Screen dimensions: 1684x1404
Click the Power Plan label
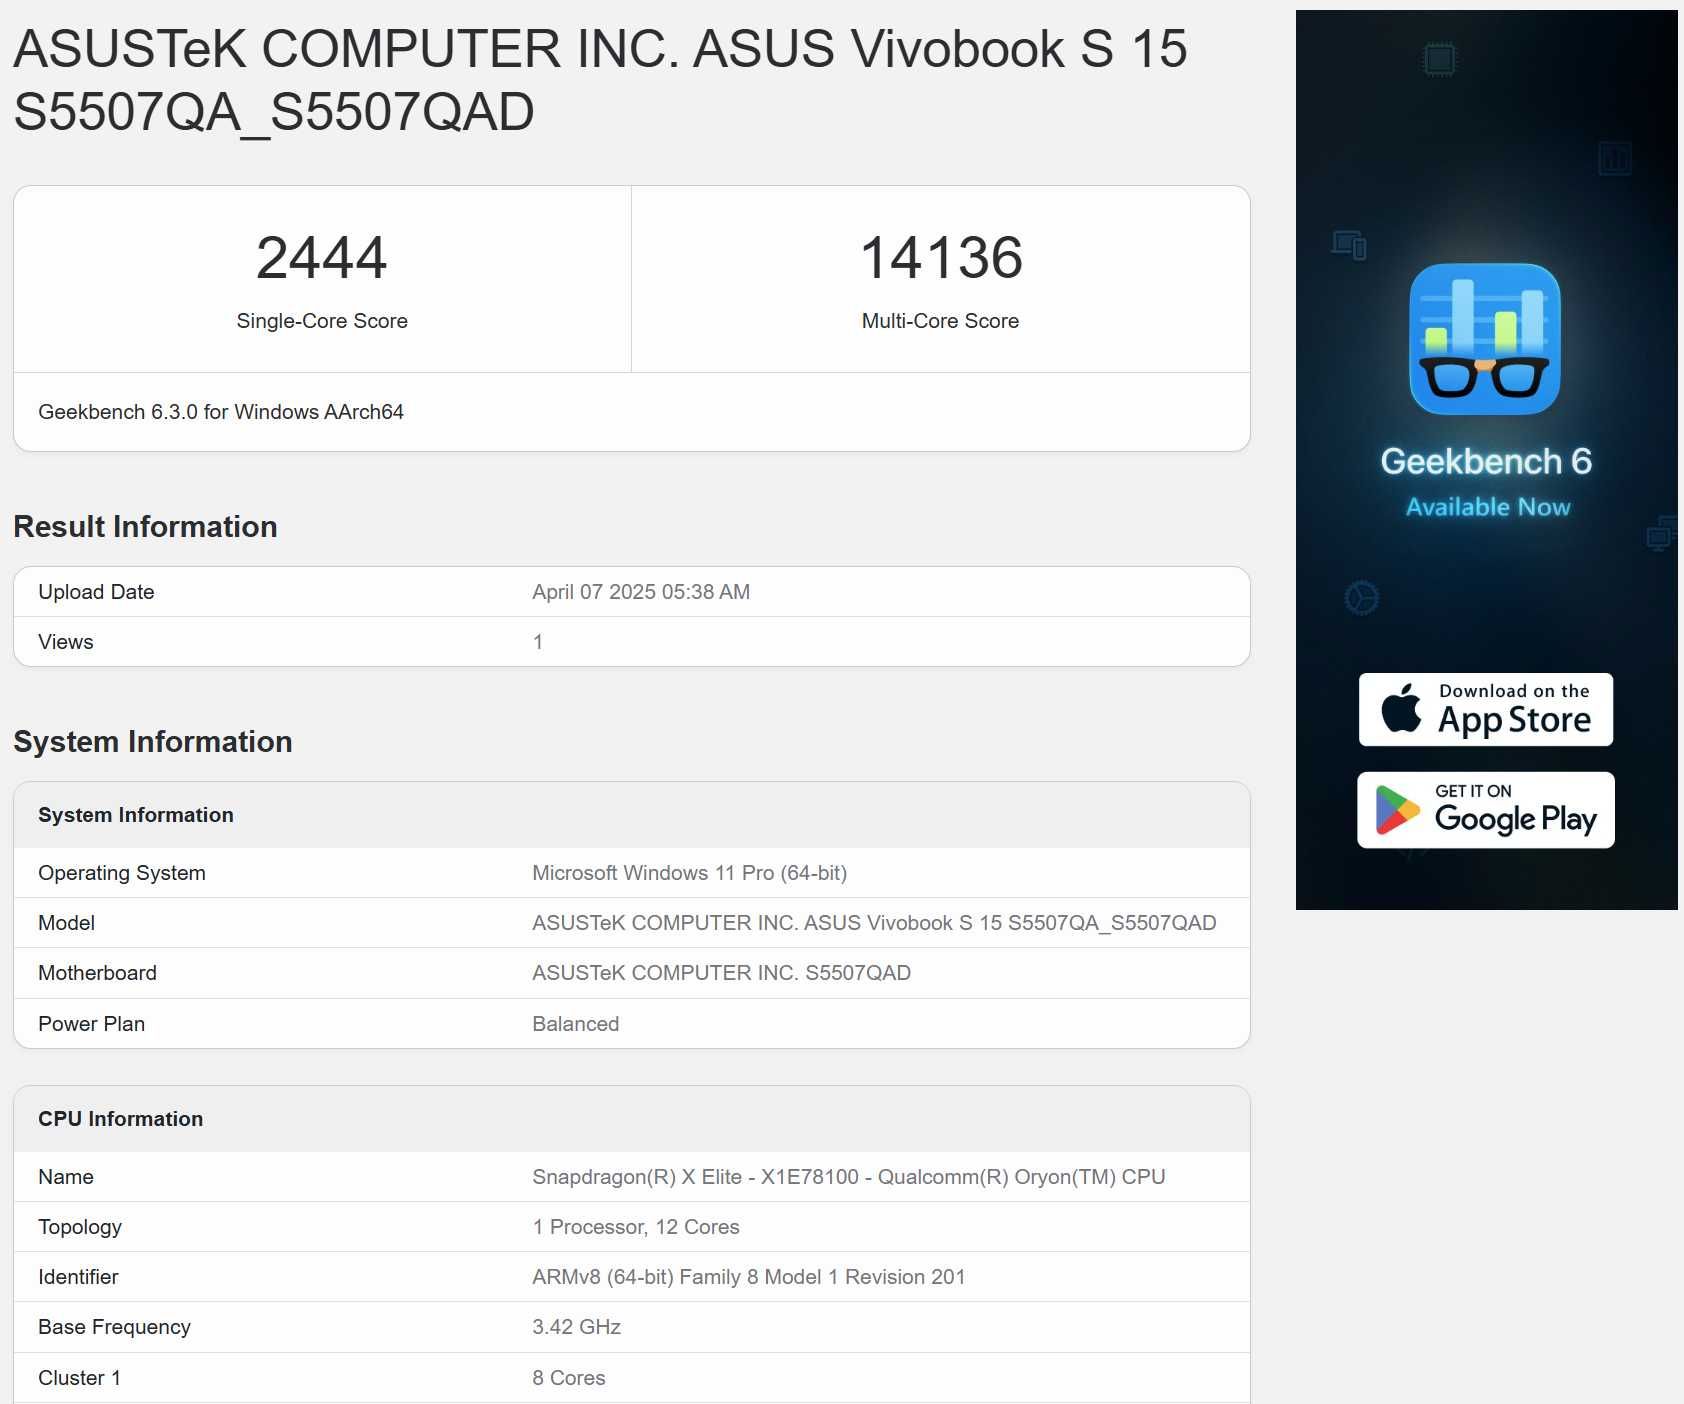pos(91,1024)
